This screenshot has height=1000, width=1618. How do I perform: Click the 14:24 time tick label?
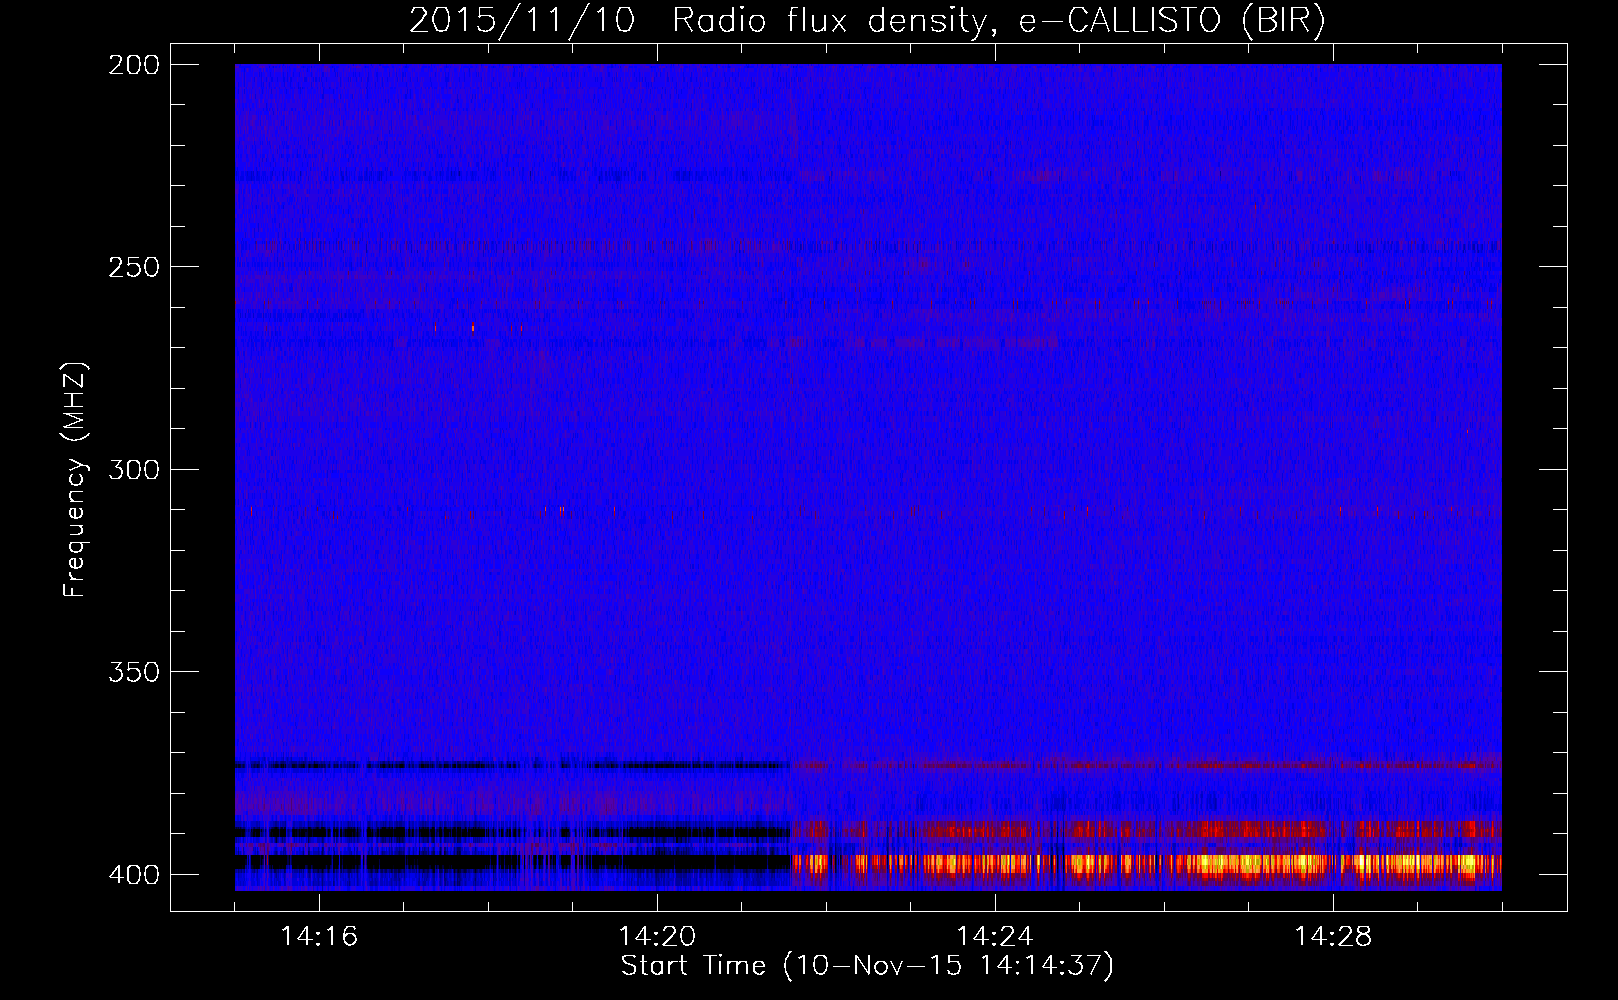[995, 937]
